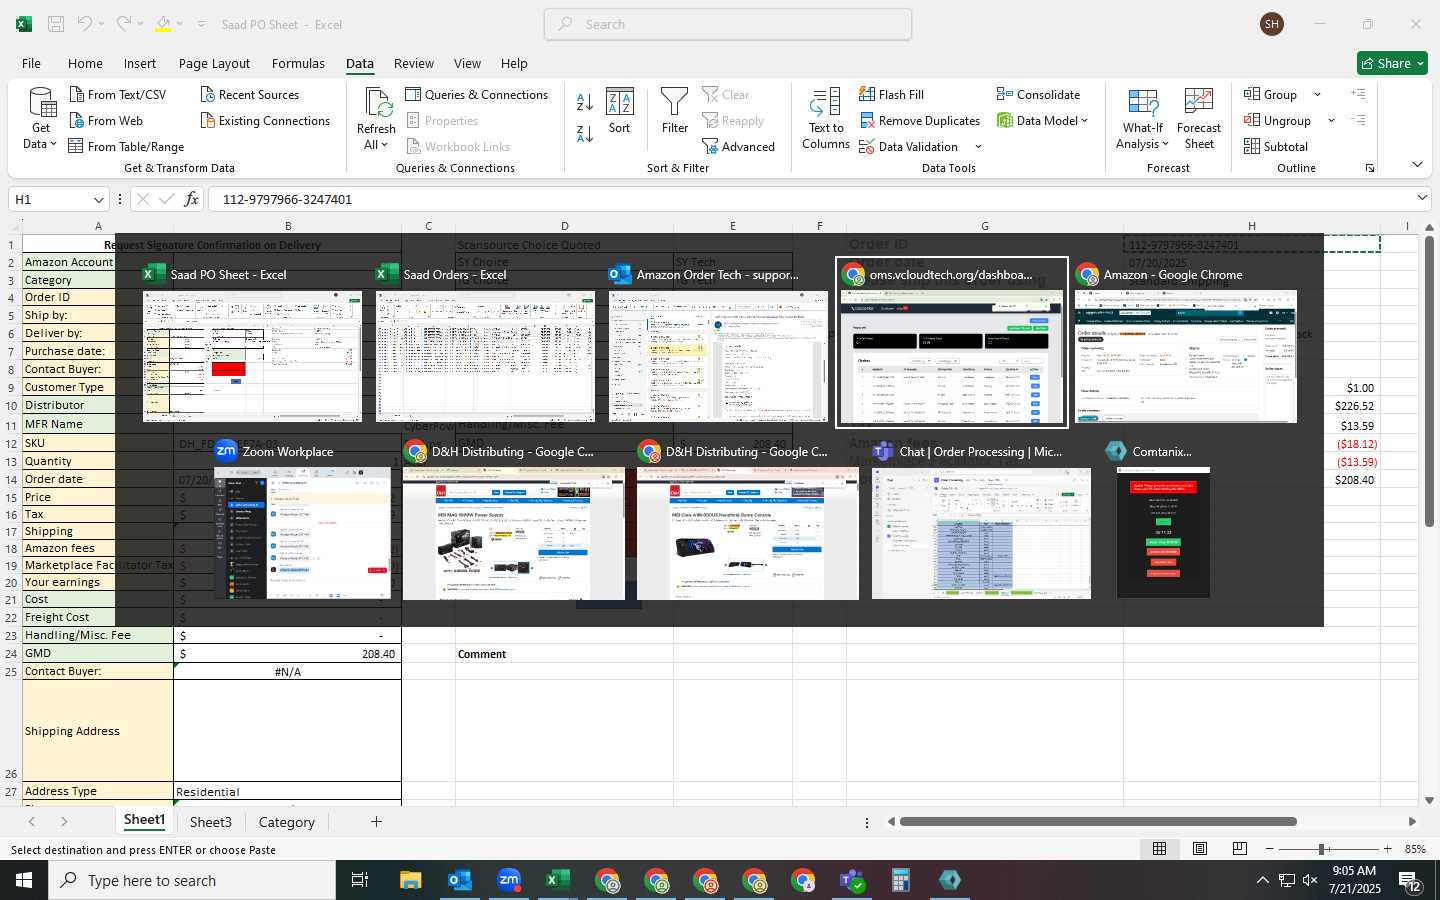Open the Group dropdown arrow

(1317, 94)
